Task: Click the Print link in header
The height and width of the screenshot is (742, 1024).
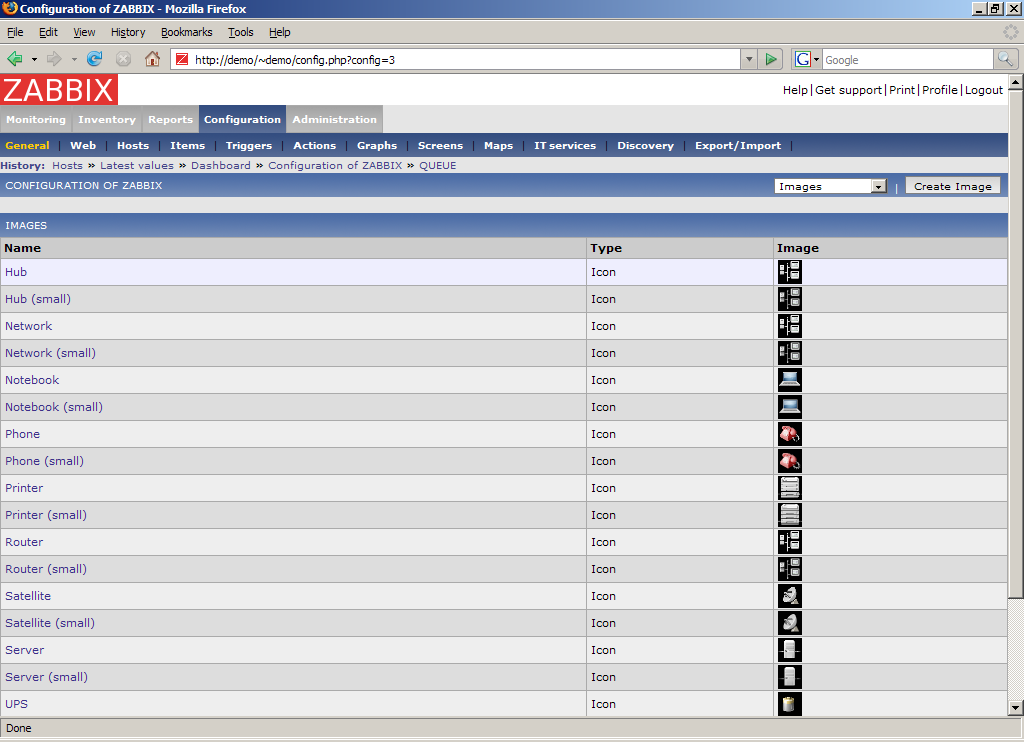Action: (902, 90)
